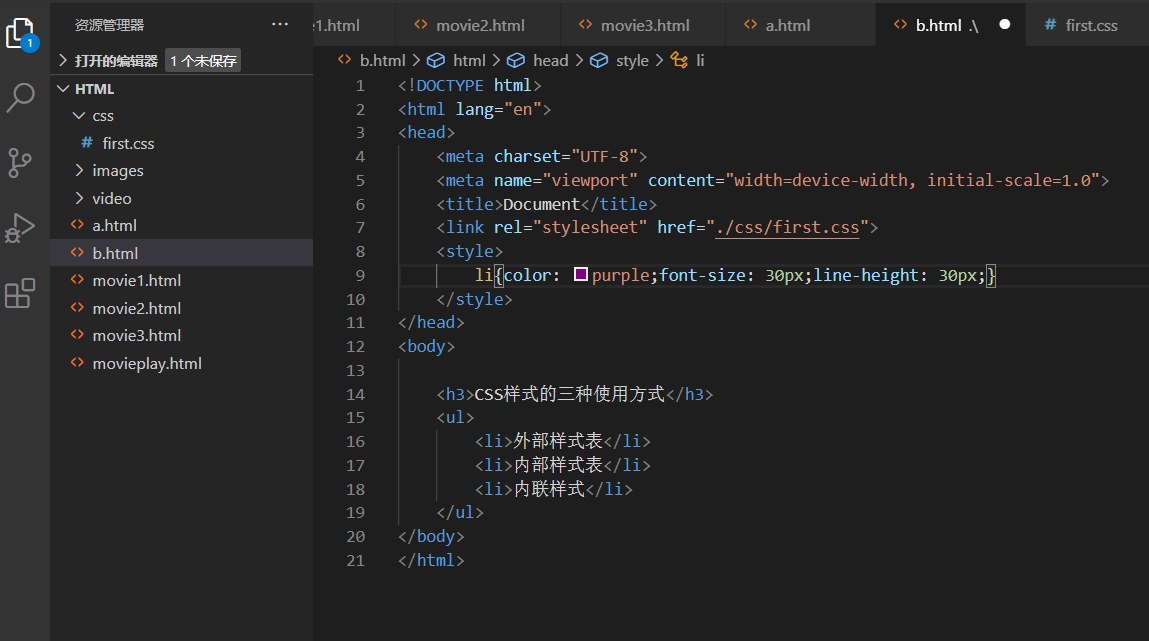Click the movieplay.html file icon
The image size is (1149, 641).
click(77, 363)
